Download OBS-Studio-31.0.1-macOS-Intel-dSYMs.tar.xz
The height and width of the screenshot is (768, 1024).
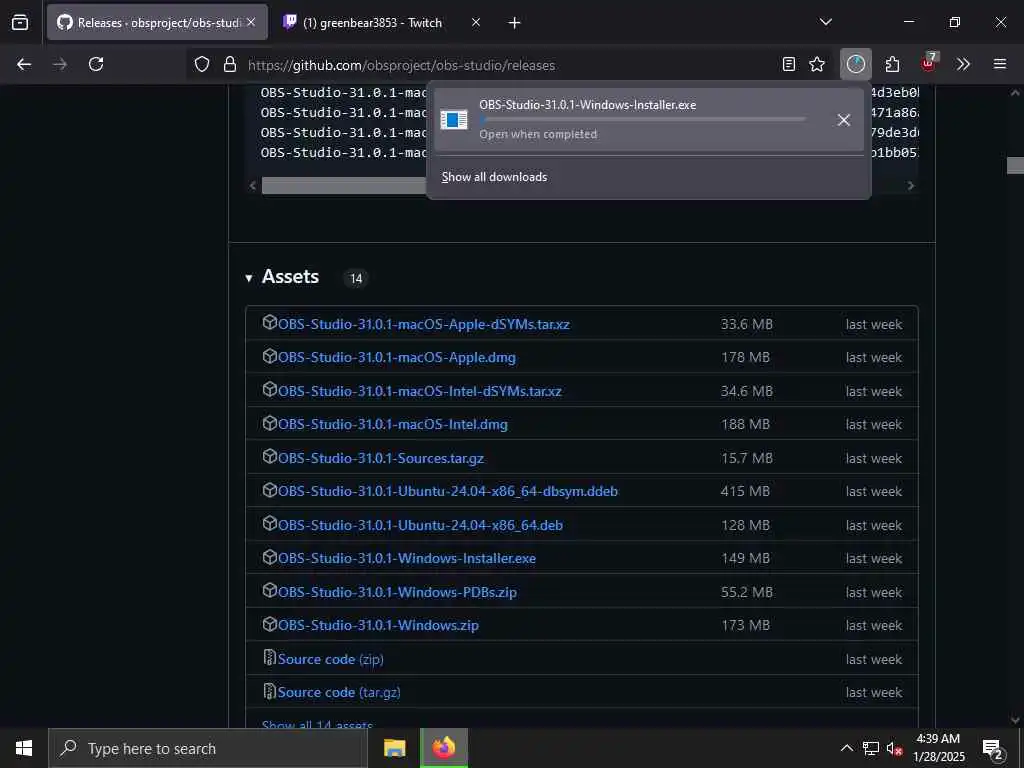point(420,391)
